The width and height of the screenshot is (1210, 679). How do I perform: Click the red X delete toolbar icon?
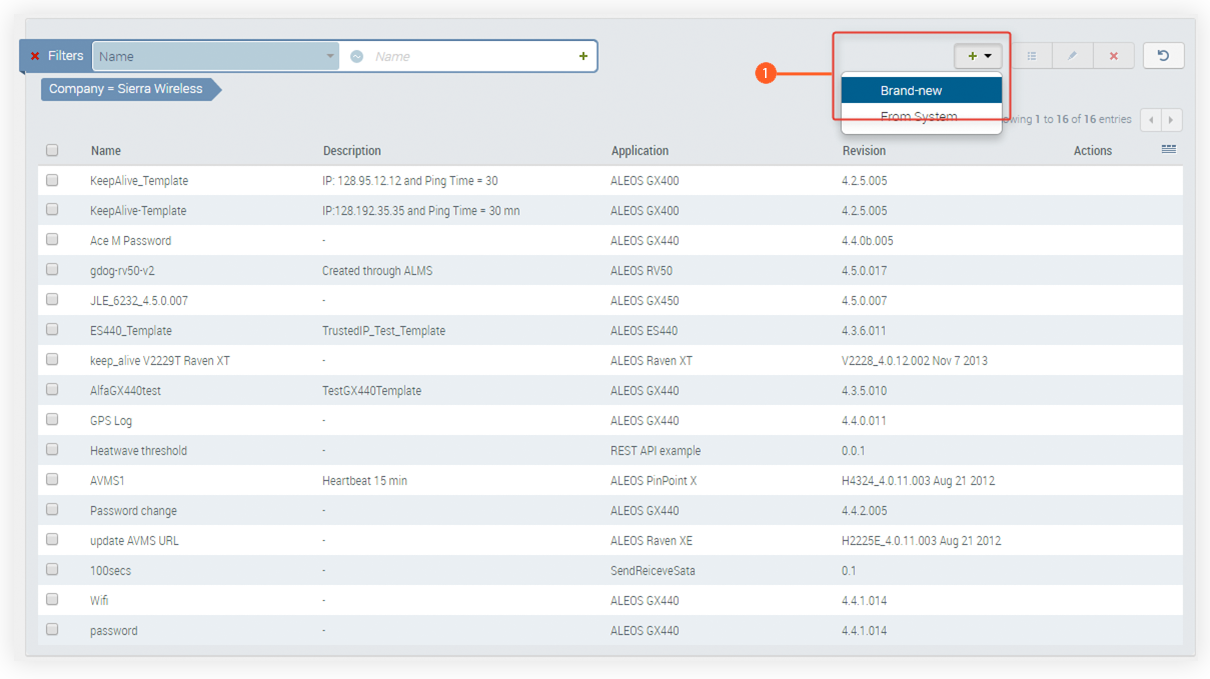coord(1113,56)
